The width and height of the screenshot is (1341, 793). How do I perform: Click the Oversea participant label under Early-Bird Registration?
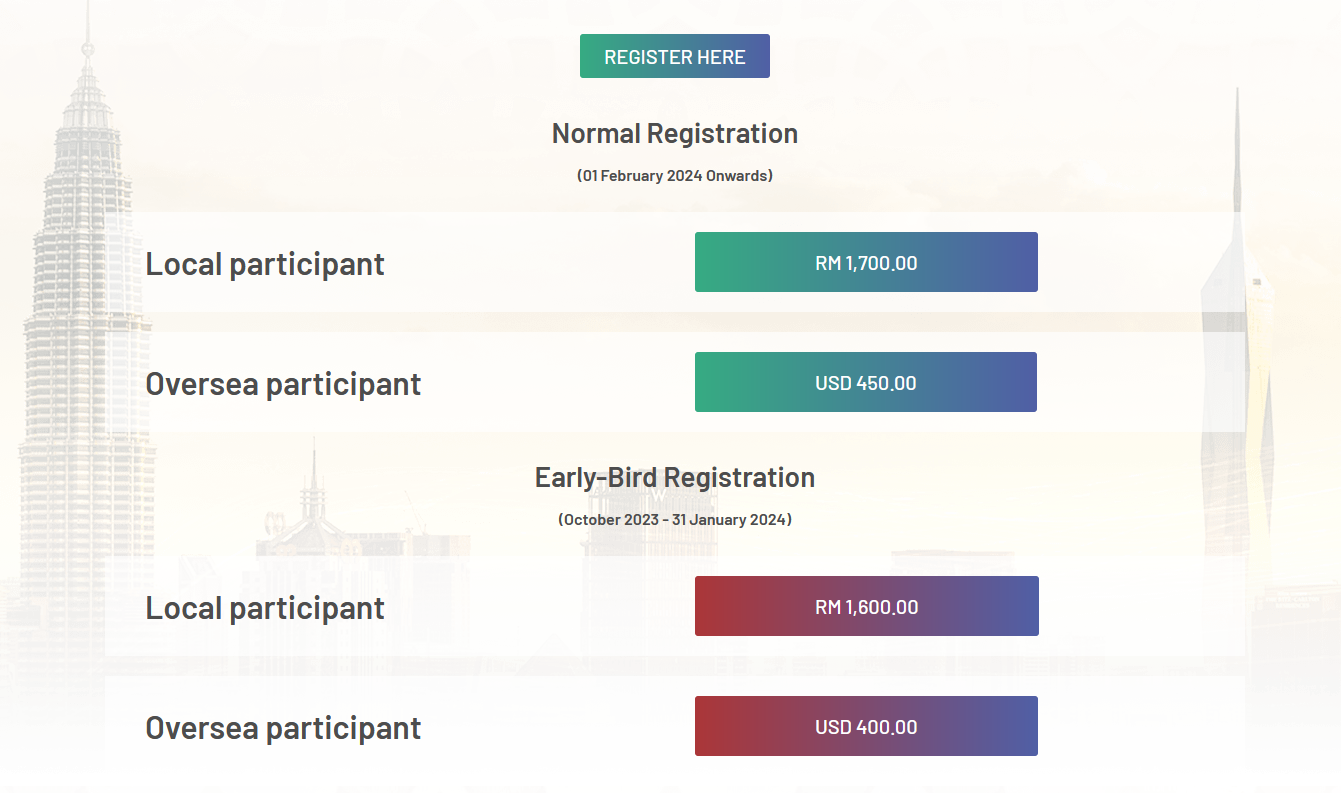pyautogui.click(x=283, y=727)
